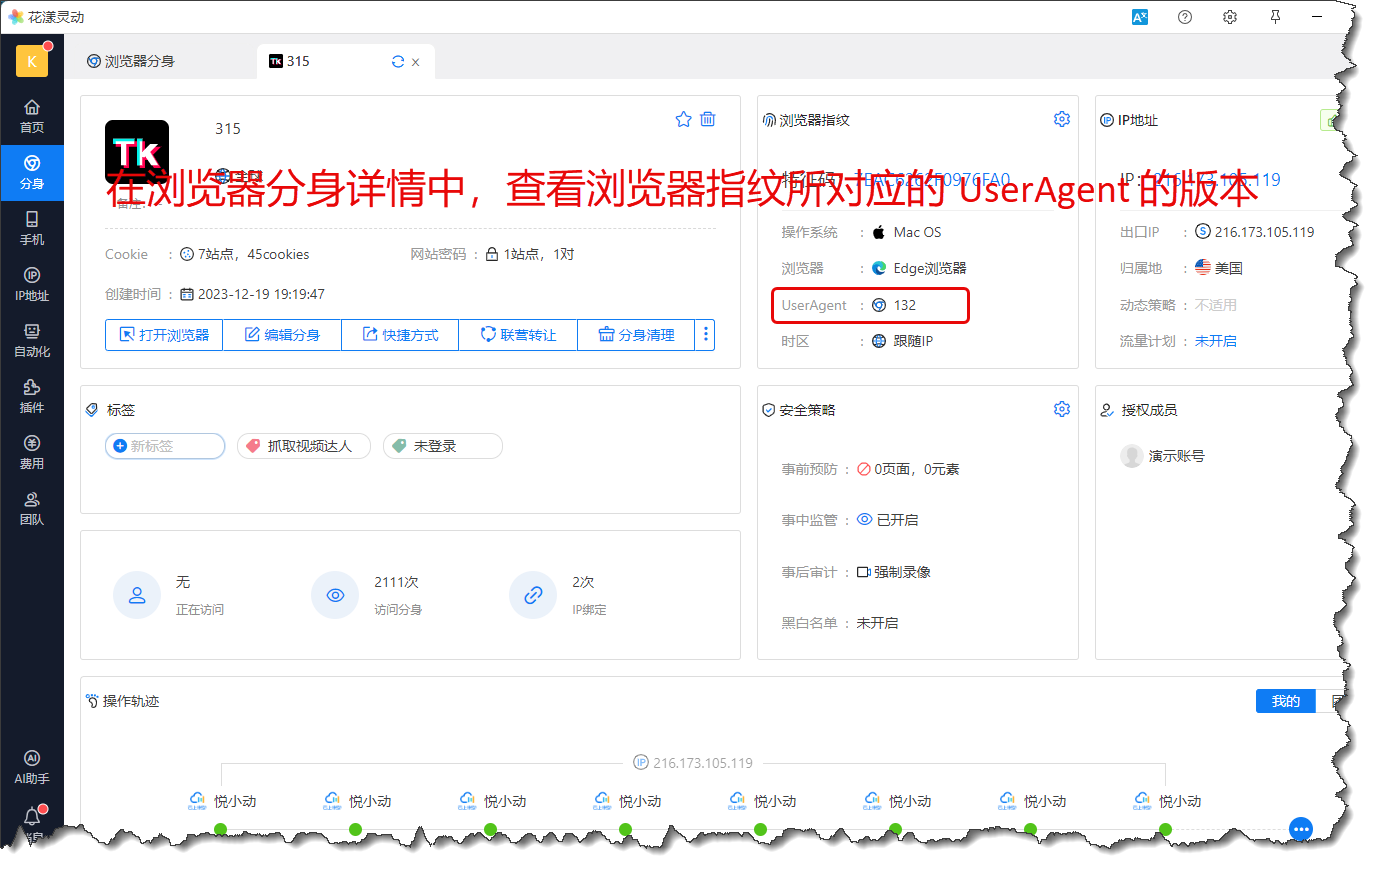Open the 插件 plugins sidebar item
This screenshot has height=871, width=1380.
[32, 397]
